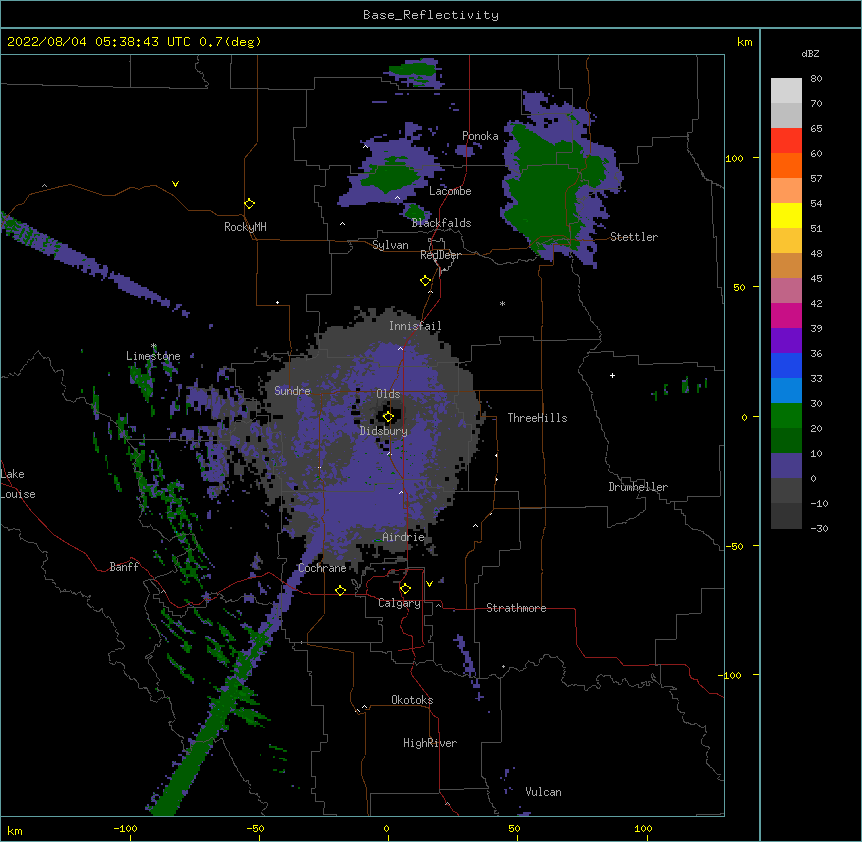The image size is (862, 842).
Task: Click the Okotoks town label
Action: point(412,700)
